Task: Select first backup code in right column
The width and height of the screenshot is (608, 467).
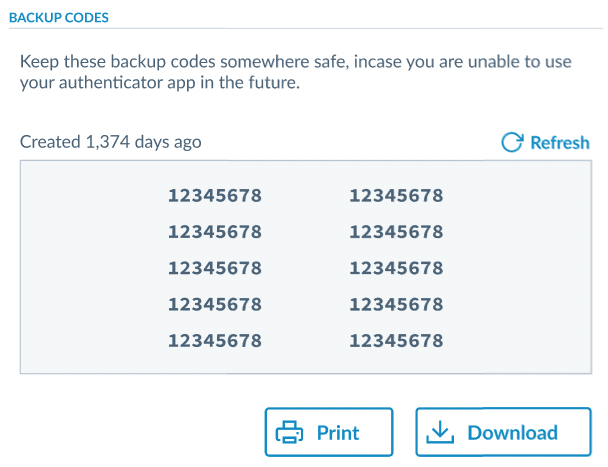Action: (x=396, y=196)
